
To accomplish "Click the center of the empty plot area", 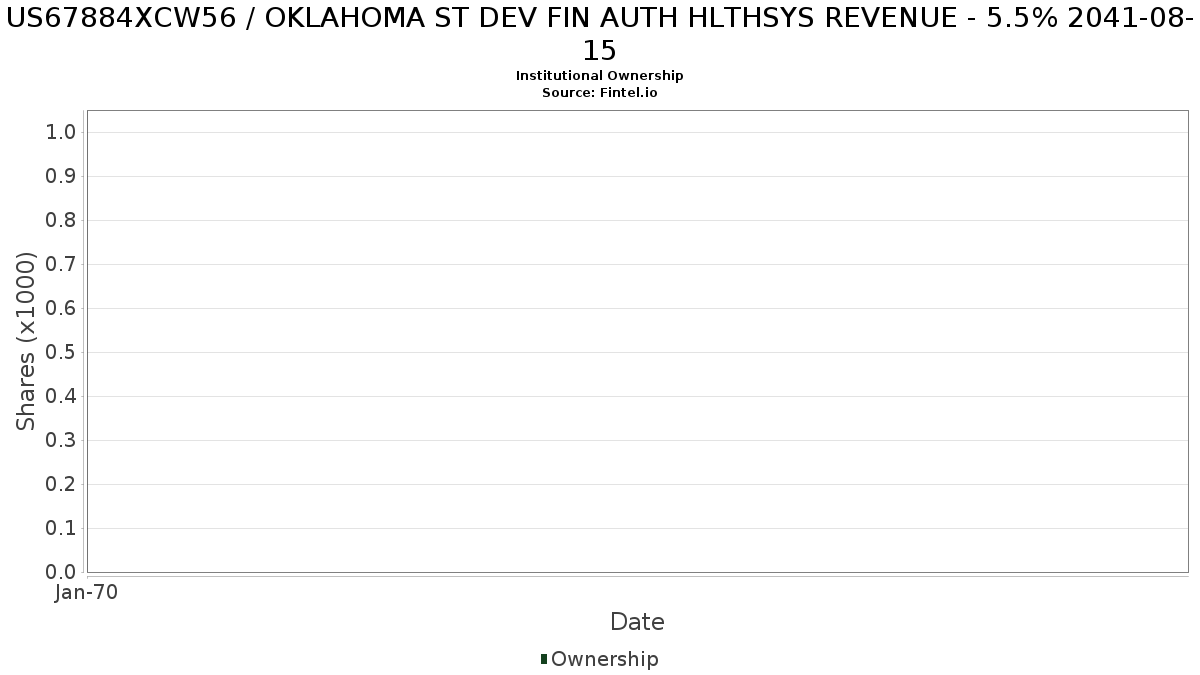I will [637, 341].
